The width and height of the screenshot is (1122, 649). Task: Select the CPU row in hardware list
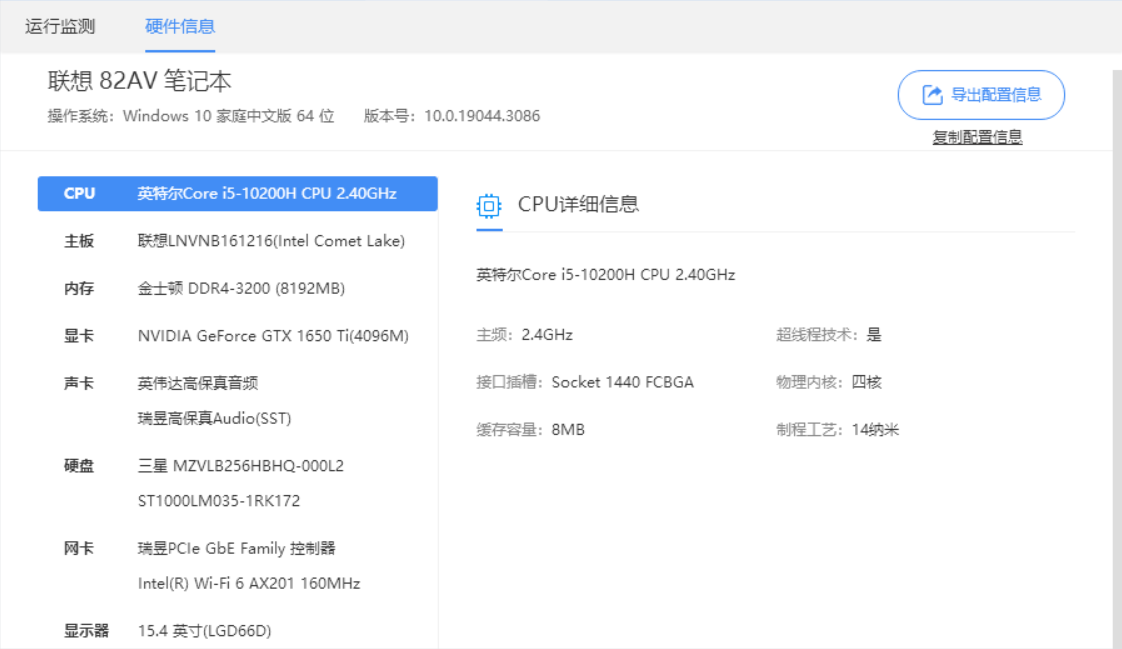238,193
